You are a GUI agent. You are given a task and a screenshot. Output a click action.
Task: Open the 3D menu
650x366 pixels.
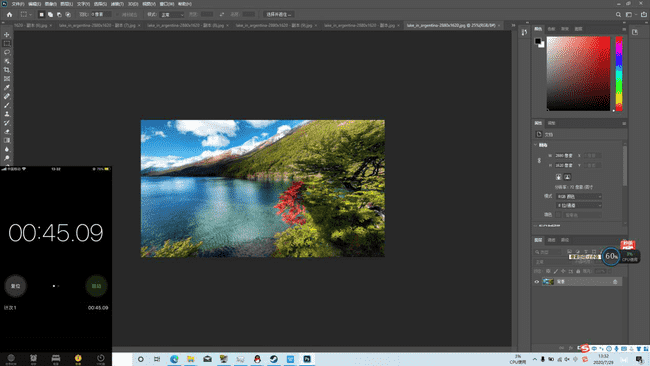[x=133, y=4]
